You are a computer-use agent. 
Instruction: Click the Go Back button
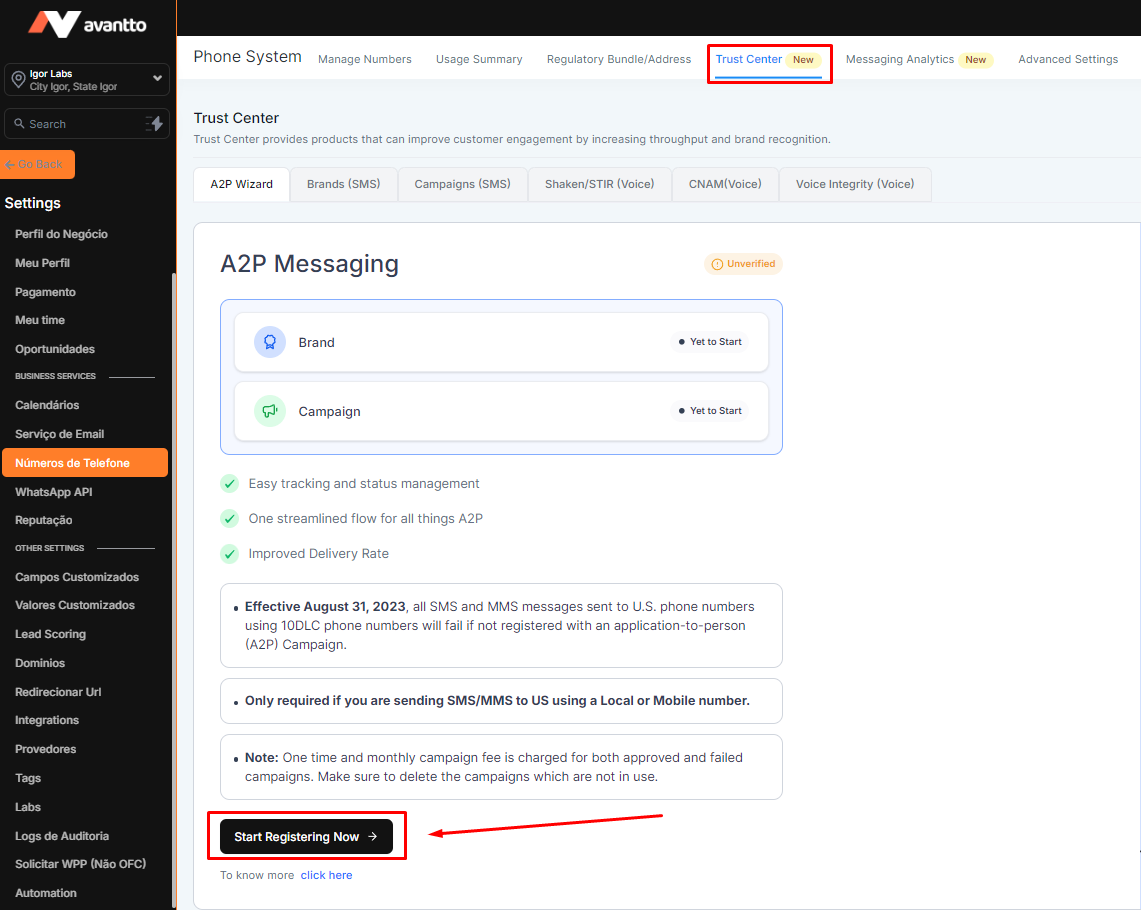tap(39, 164)
